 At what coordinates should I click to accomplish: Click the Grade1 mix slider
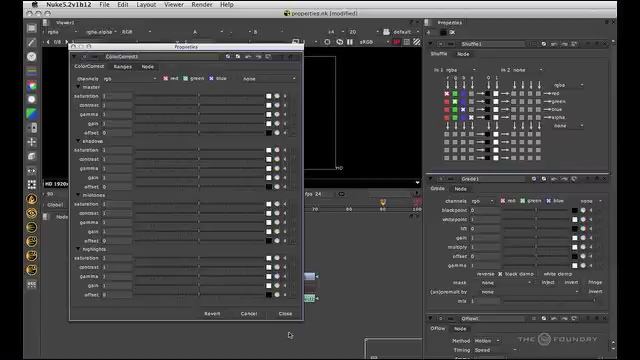[549, 301]
